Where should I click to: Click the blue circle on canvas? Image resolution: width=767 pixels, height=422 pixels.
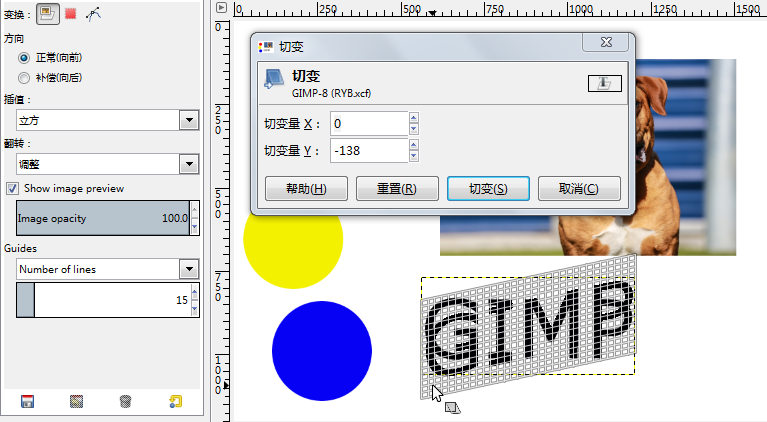point(322,351)
